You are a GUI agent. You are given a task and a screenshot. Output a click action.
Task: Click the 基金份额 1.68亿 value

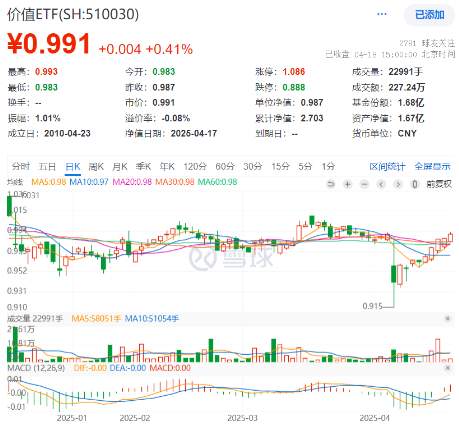tap(411, 103)
